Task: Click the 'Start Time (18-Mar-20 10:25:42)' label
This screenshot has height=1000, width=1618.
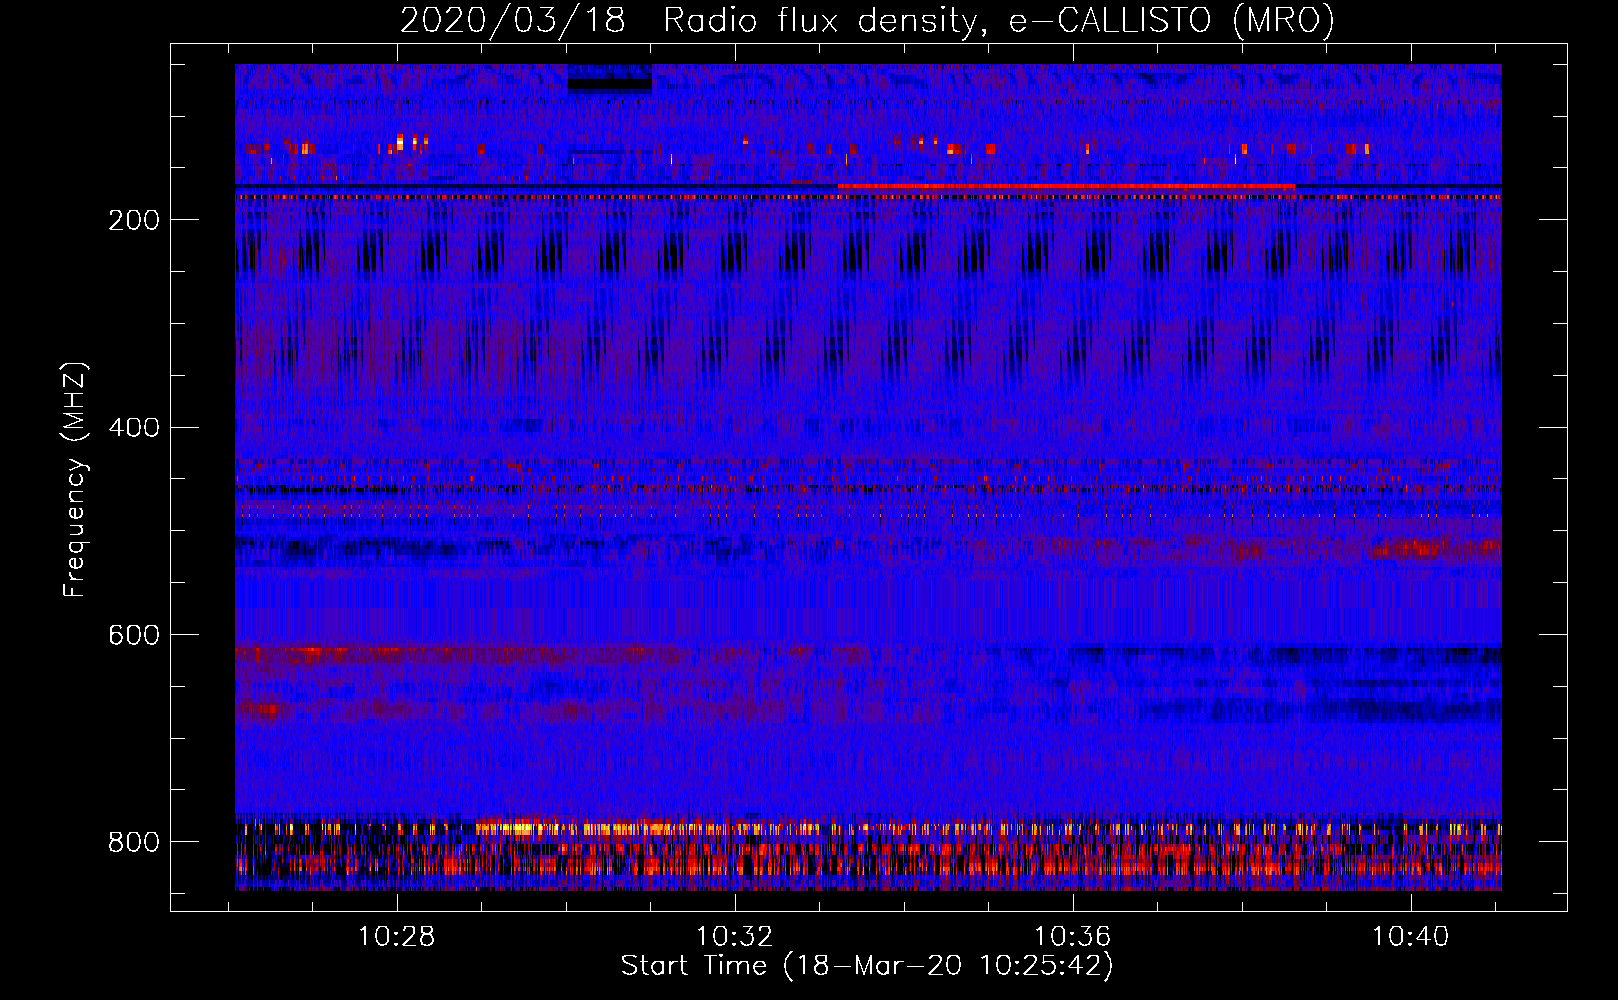Action: tap(867, 966)
